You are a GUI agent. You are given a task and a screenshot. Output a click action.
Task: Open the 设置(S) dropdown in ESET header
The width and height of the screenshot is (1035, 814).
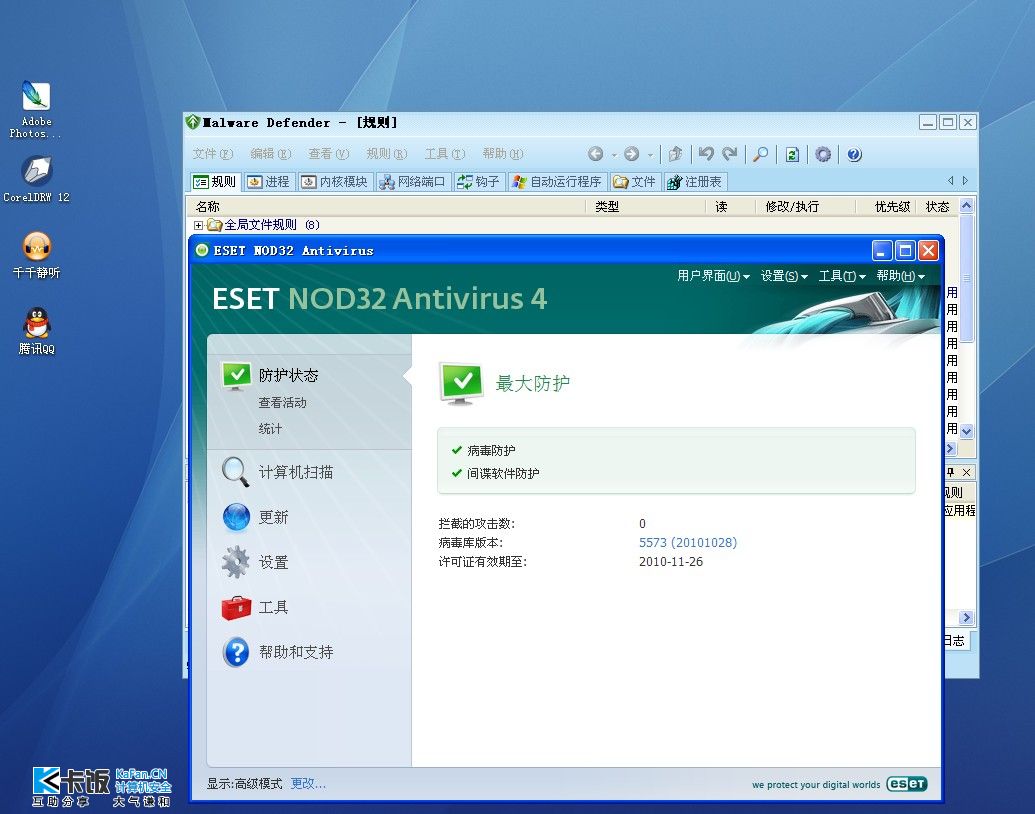(x=784, y=276)
